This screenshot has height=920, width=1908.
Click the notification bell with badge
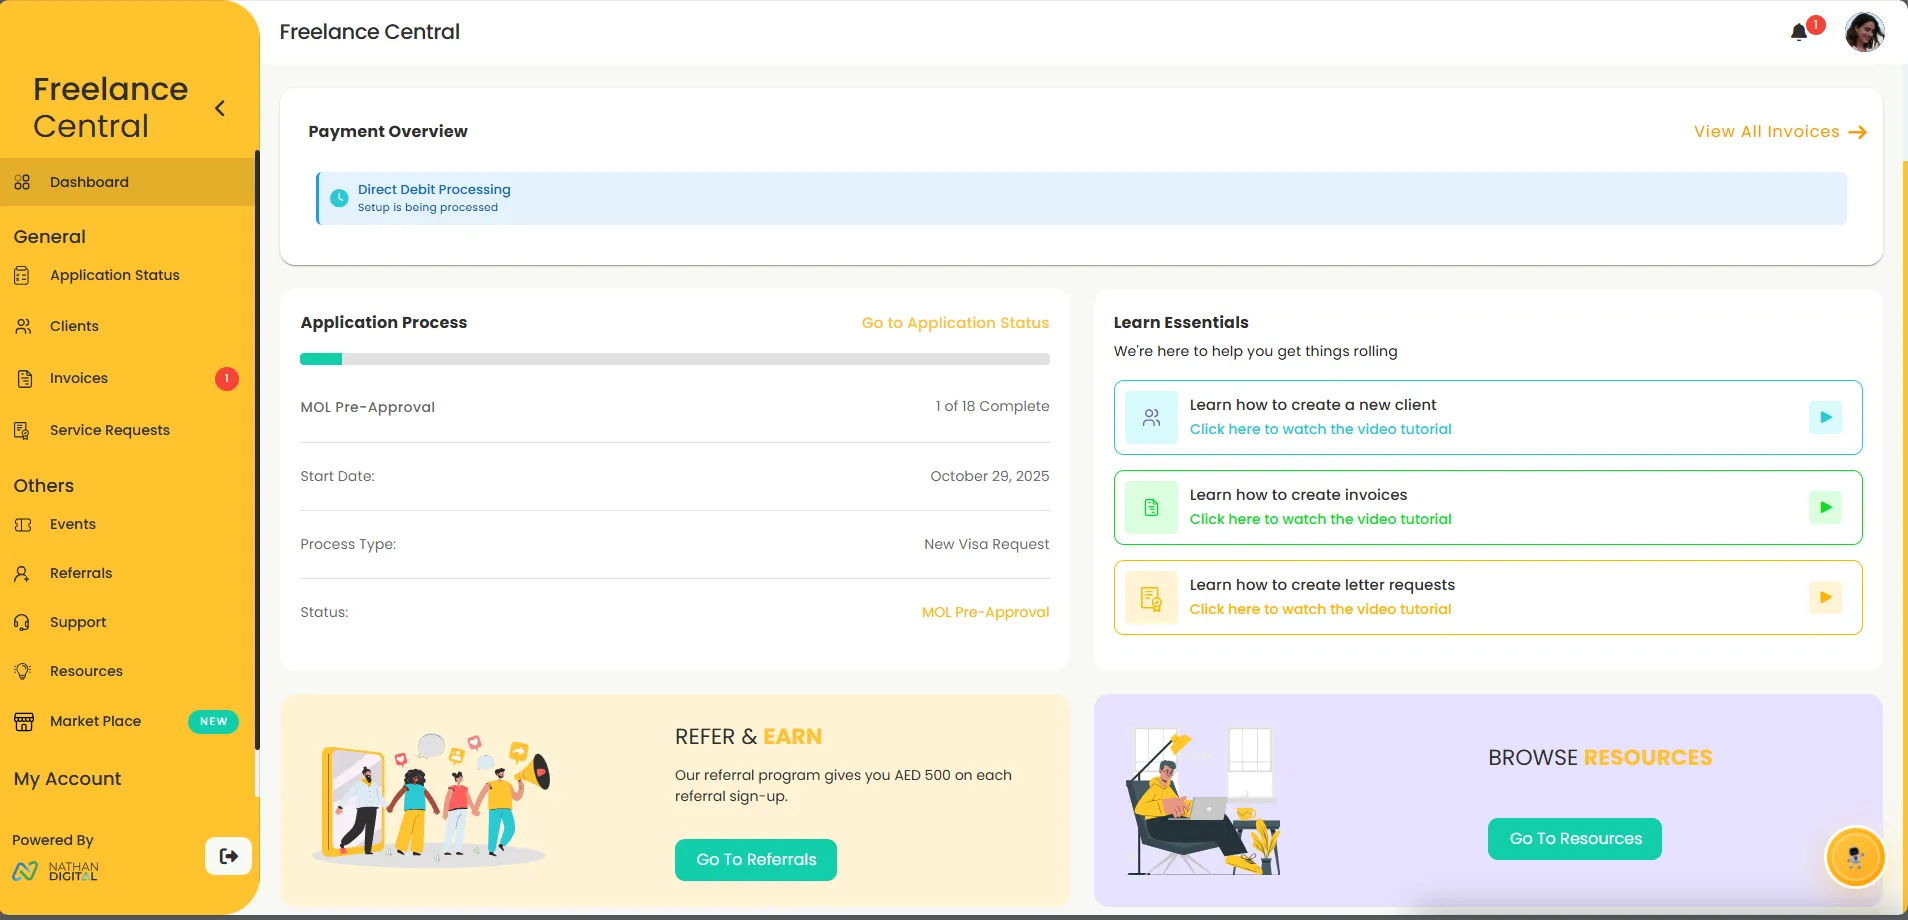(x=1799, y=31)
